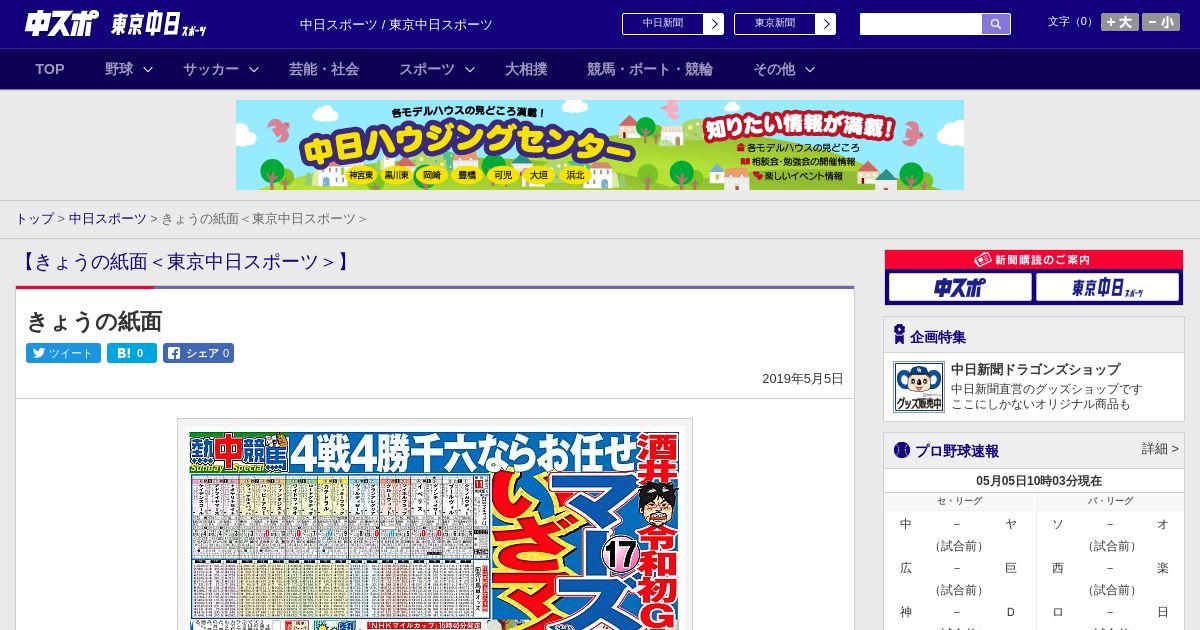1200x630 pixels.
Task: Focus the header search input field
Action: pos(921,24)
